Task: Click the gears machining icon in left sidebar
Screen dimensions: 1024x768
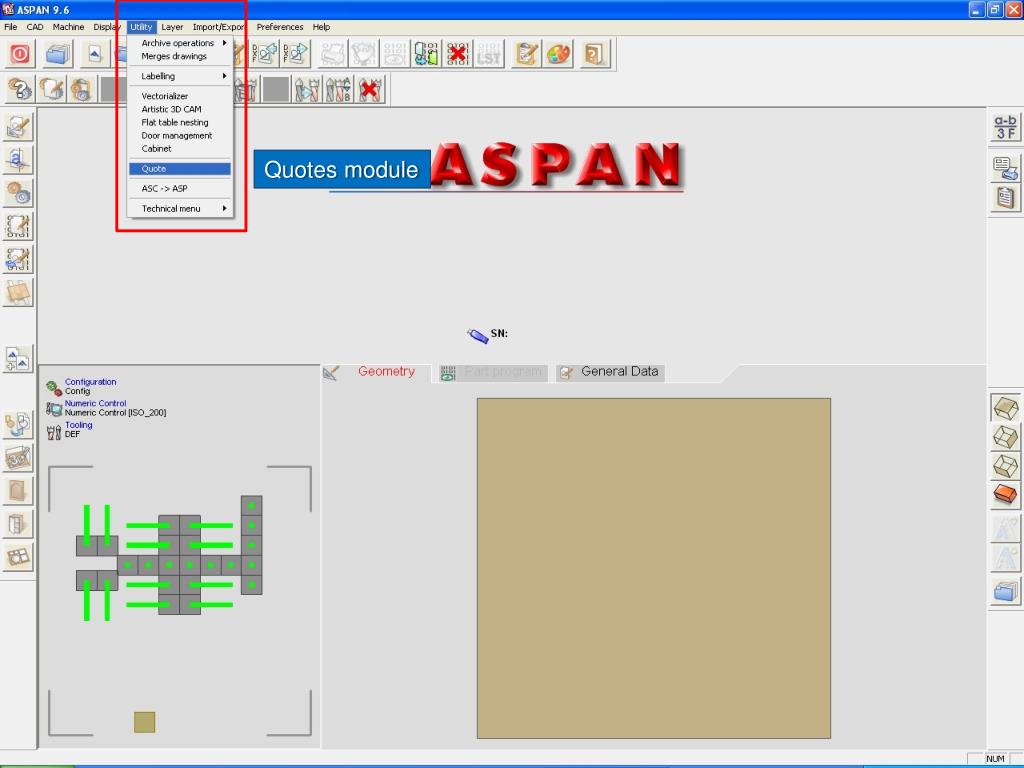Action: (18, 193)
